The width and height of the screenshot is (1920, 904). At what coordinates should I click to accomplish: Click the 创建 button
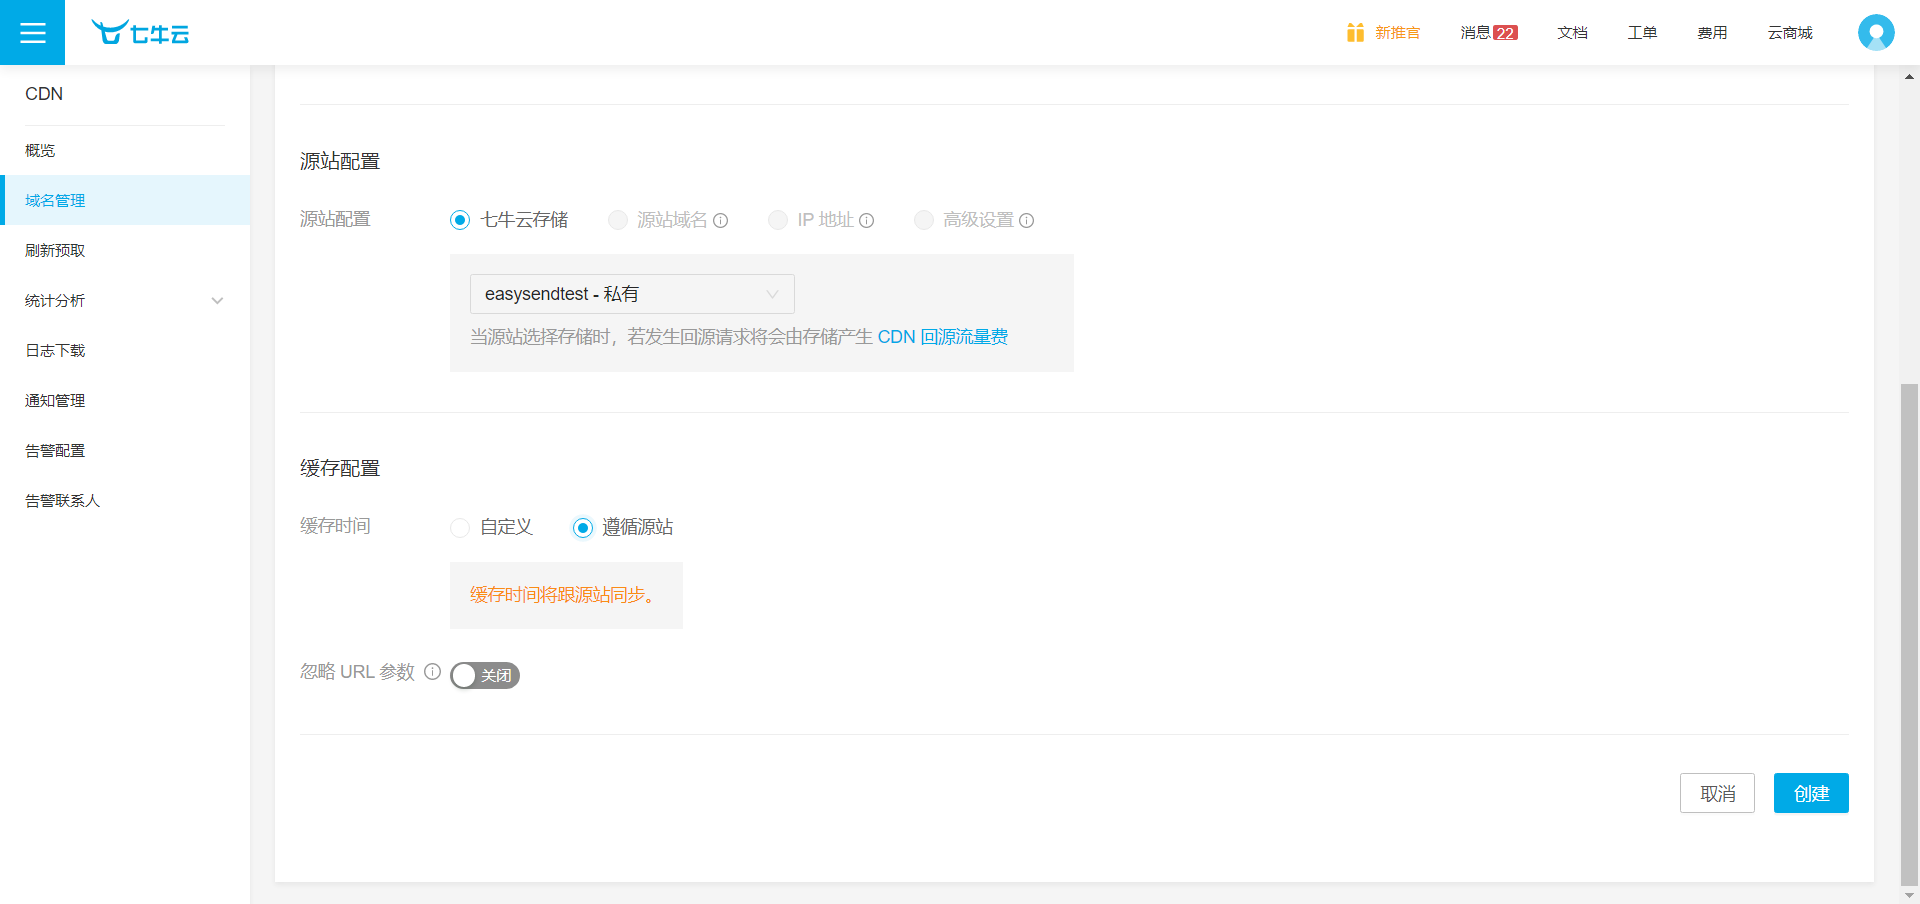(1810, 793)
